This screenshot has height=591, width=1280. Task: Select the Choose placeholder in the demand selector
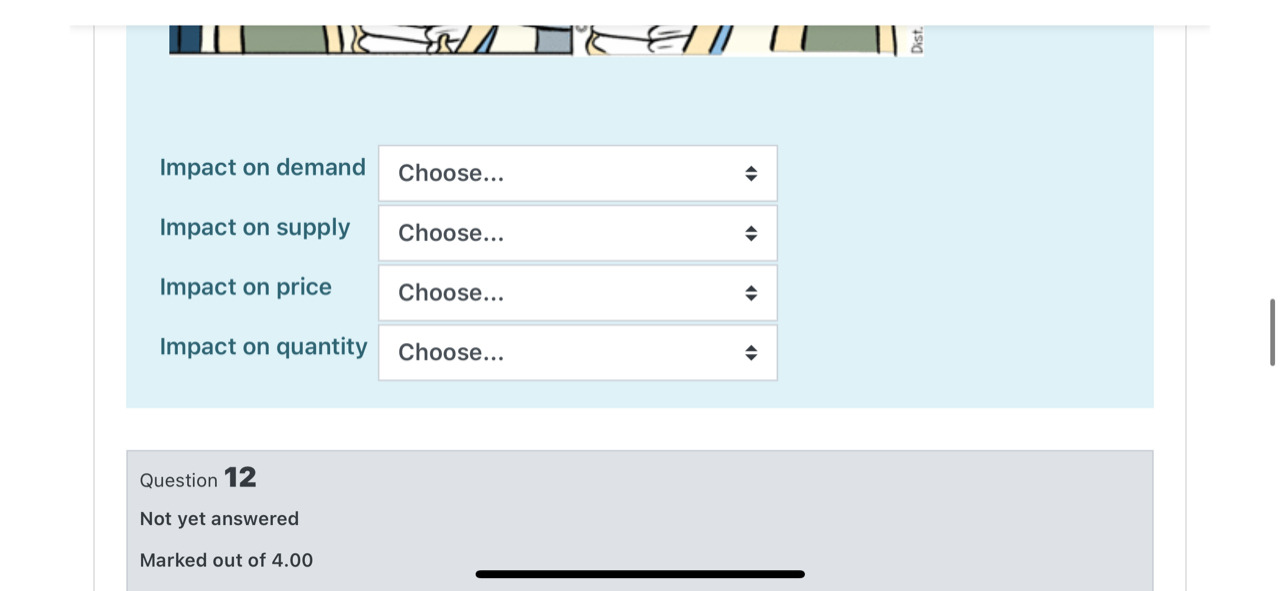[x=450, y=173]
